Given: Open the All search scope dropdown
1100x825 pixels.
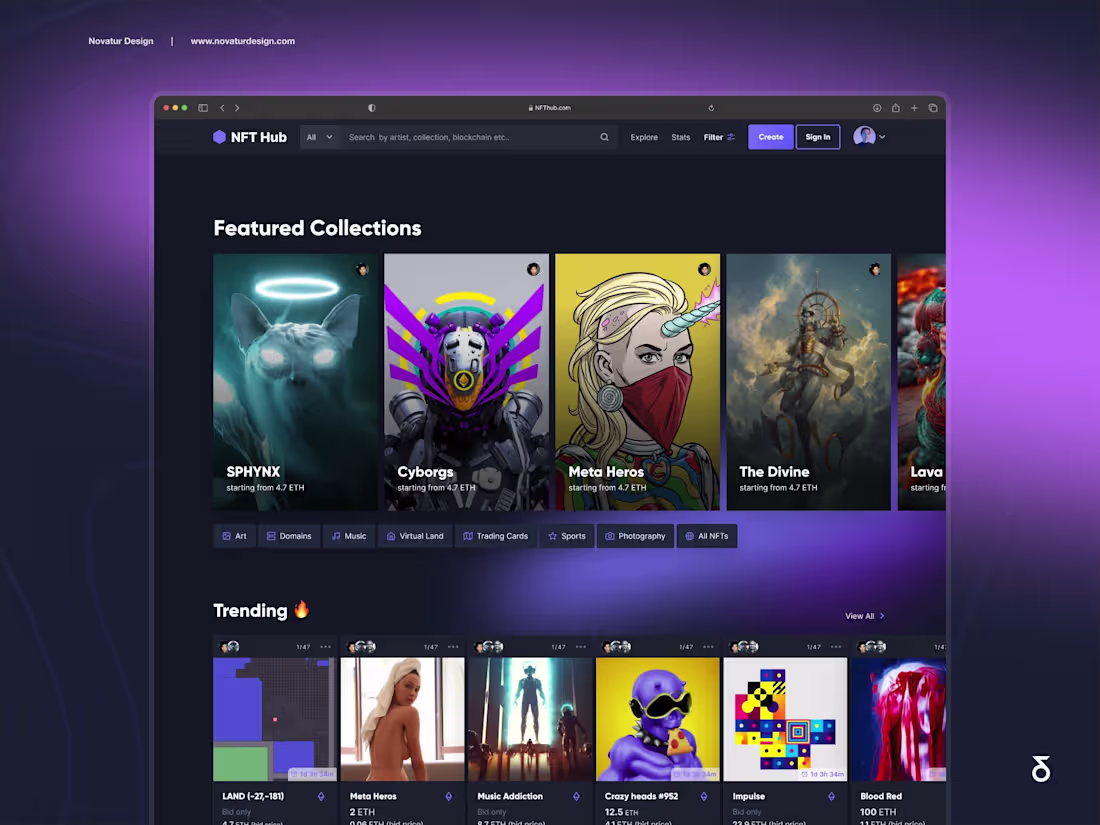Looking at the screenshot, I should tap(318, 137).
